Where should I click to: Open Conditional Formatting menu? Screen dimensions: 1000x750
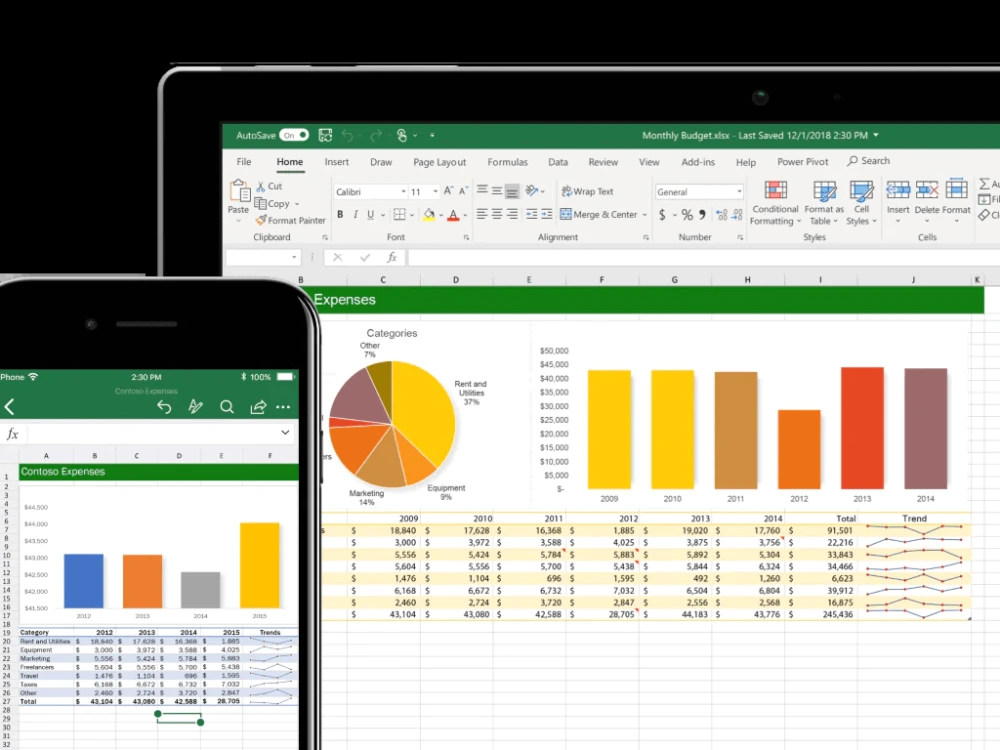pos(775,203)
